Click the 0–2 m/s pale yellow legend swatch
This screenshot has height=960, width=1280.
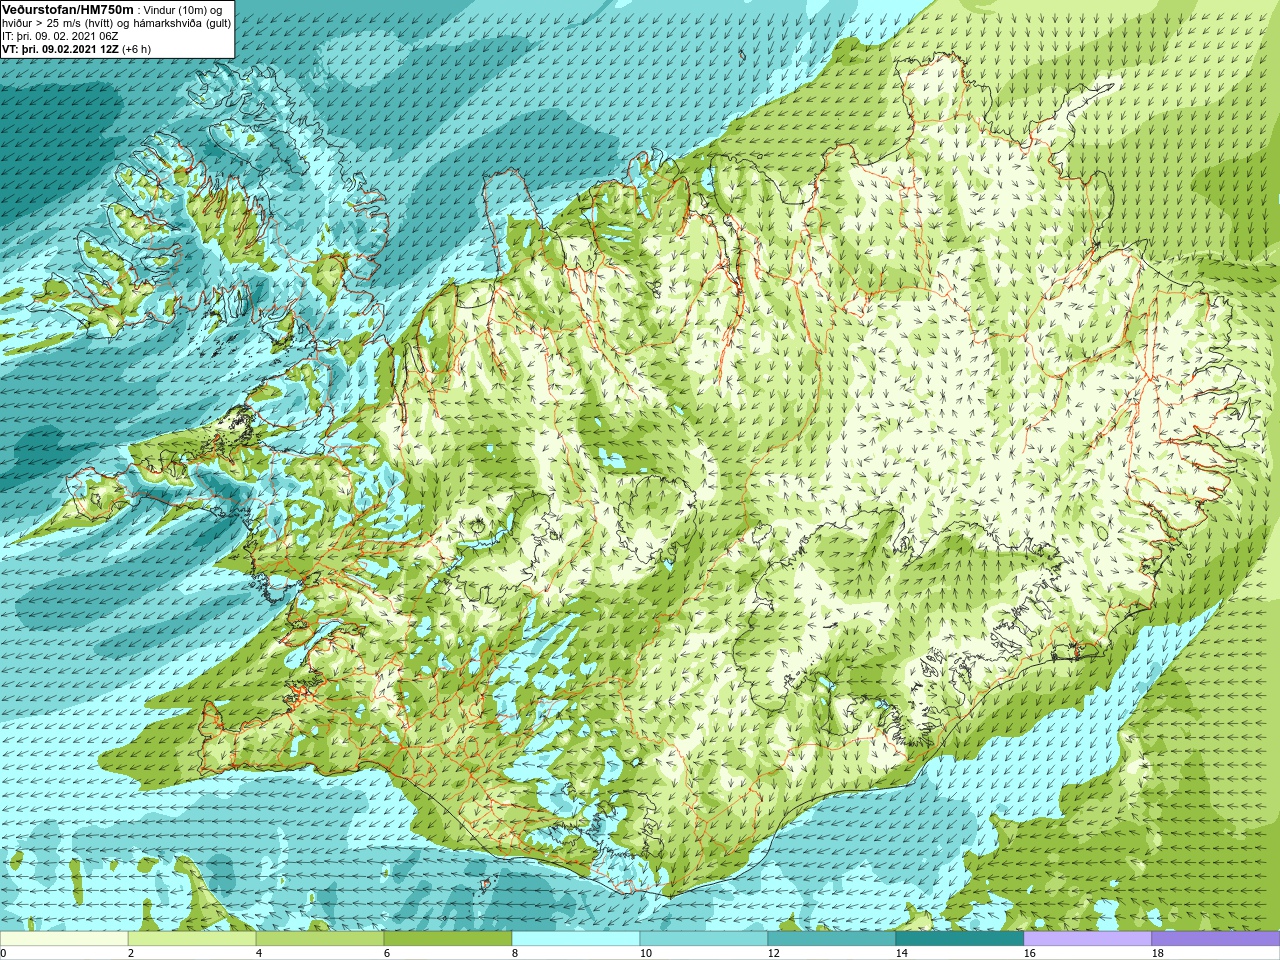[x=64, y=939]
